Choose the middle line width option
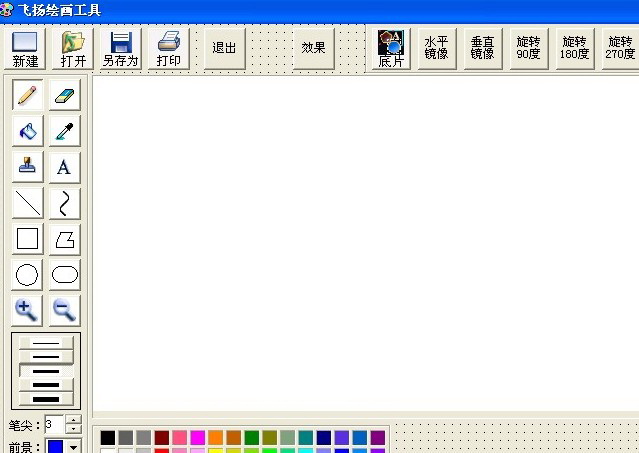 pos(46,371)
